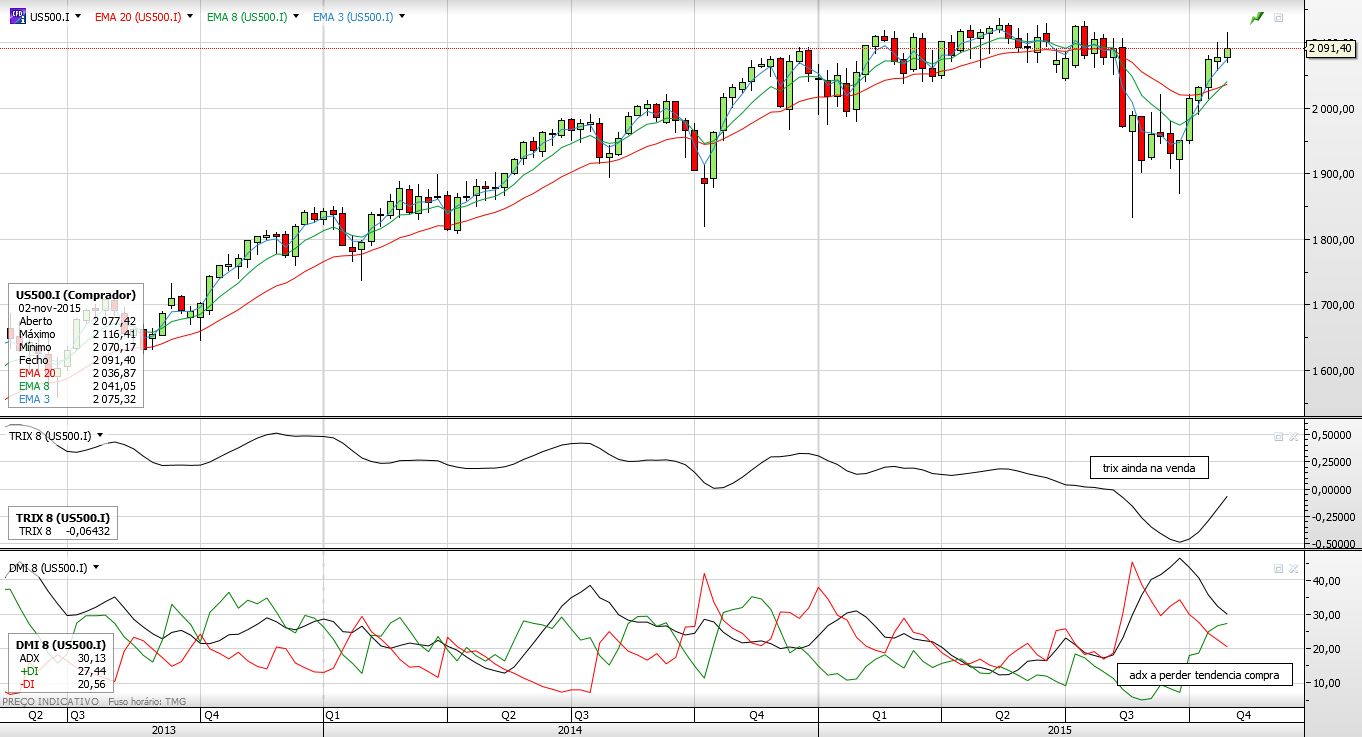Click the TRIX 8 value readout box
The width and height of the screenshot is (1362, 737).
tap(63, 524)
